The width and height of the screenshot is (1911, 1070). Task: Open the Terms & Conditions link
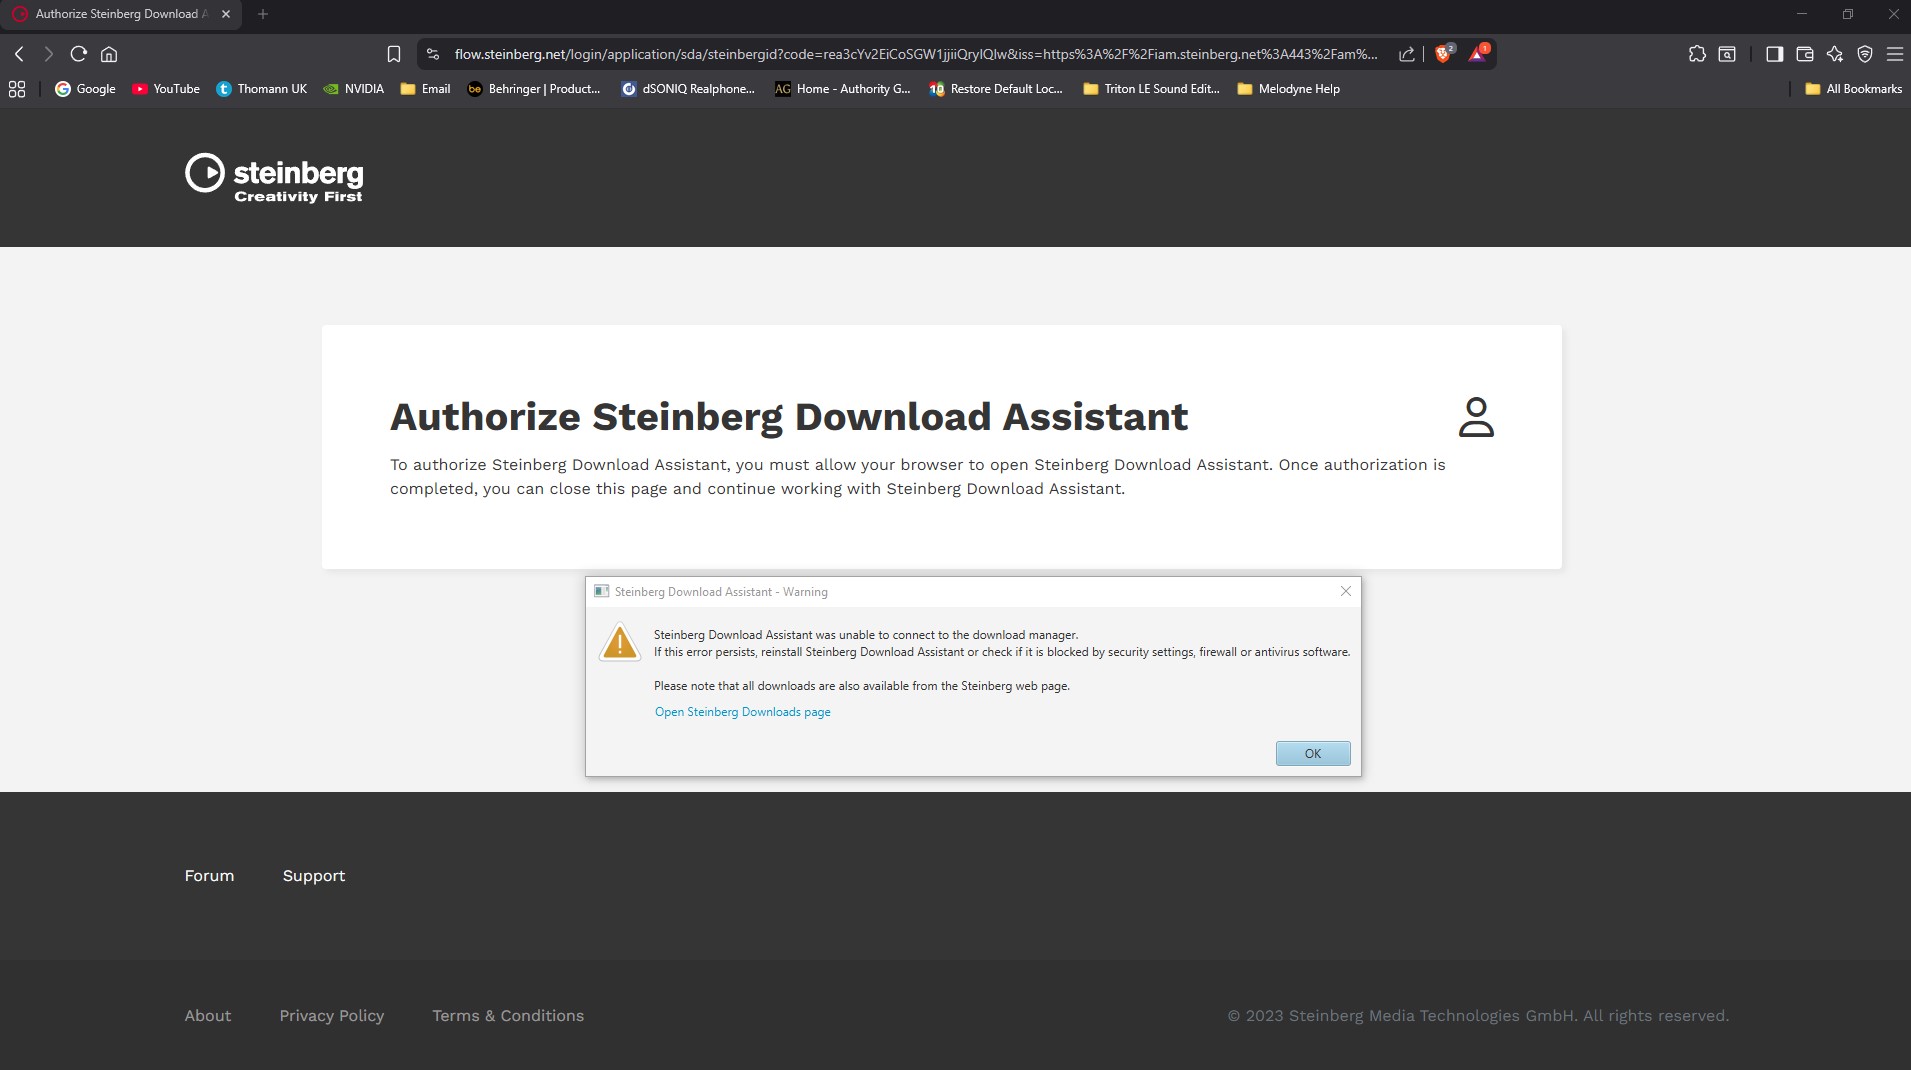pos(508,1015)
